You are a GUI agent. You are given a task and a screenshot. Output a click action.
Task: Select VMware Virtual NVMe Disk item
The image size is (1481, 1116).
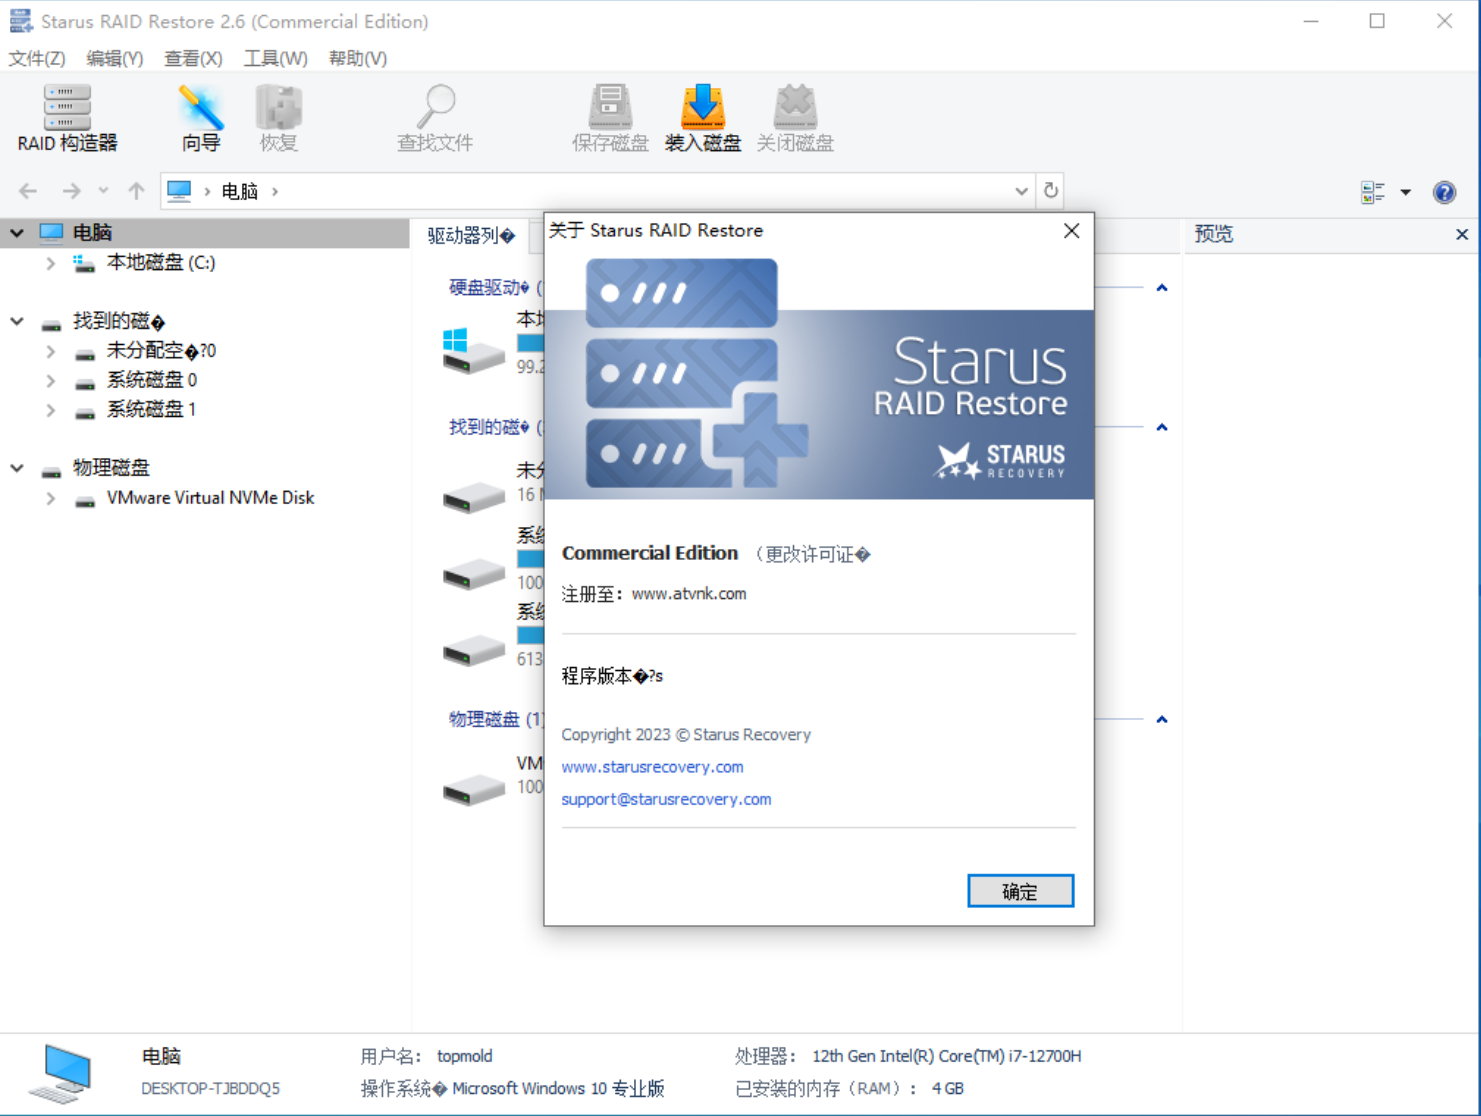point(210,498)
